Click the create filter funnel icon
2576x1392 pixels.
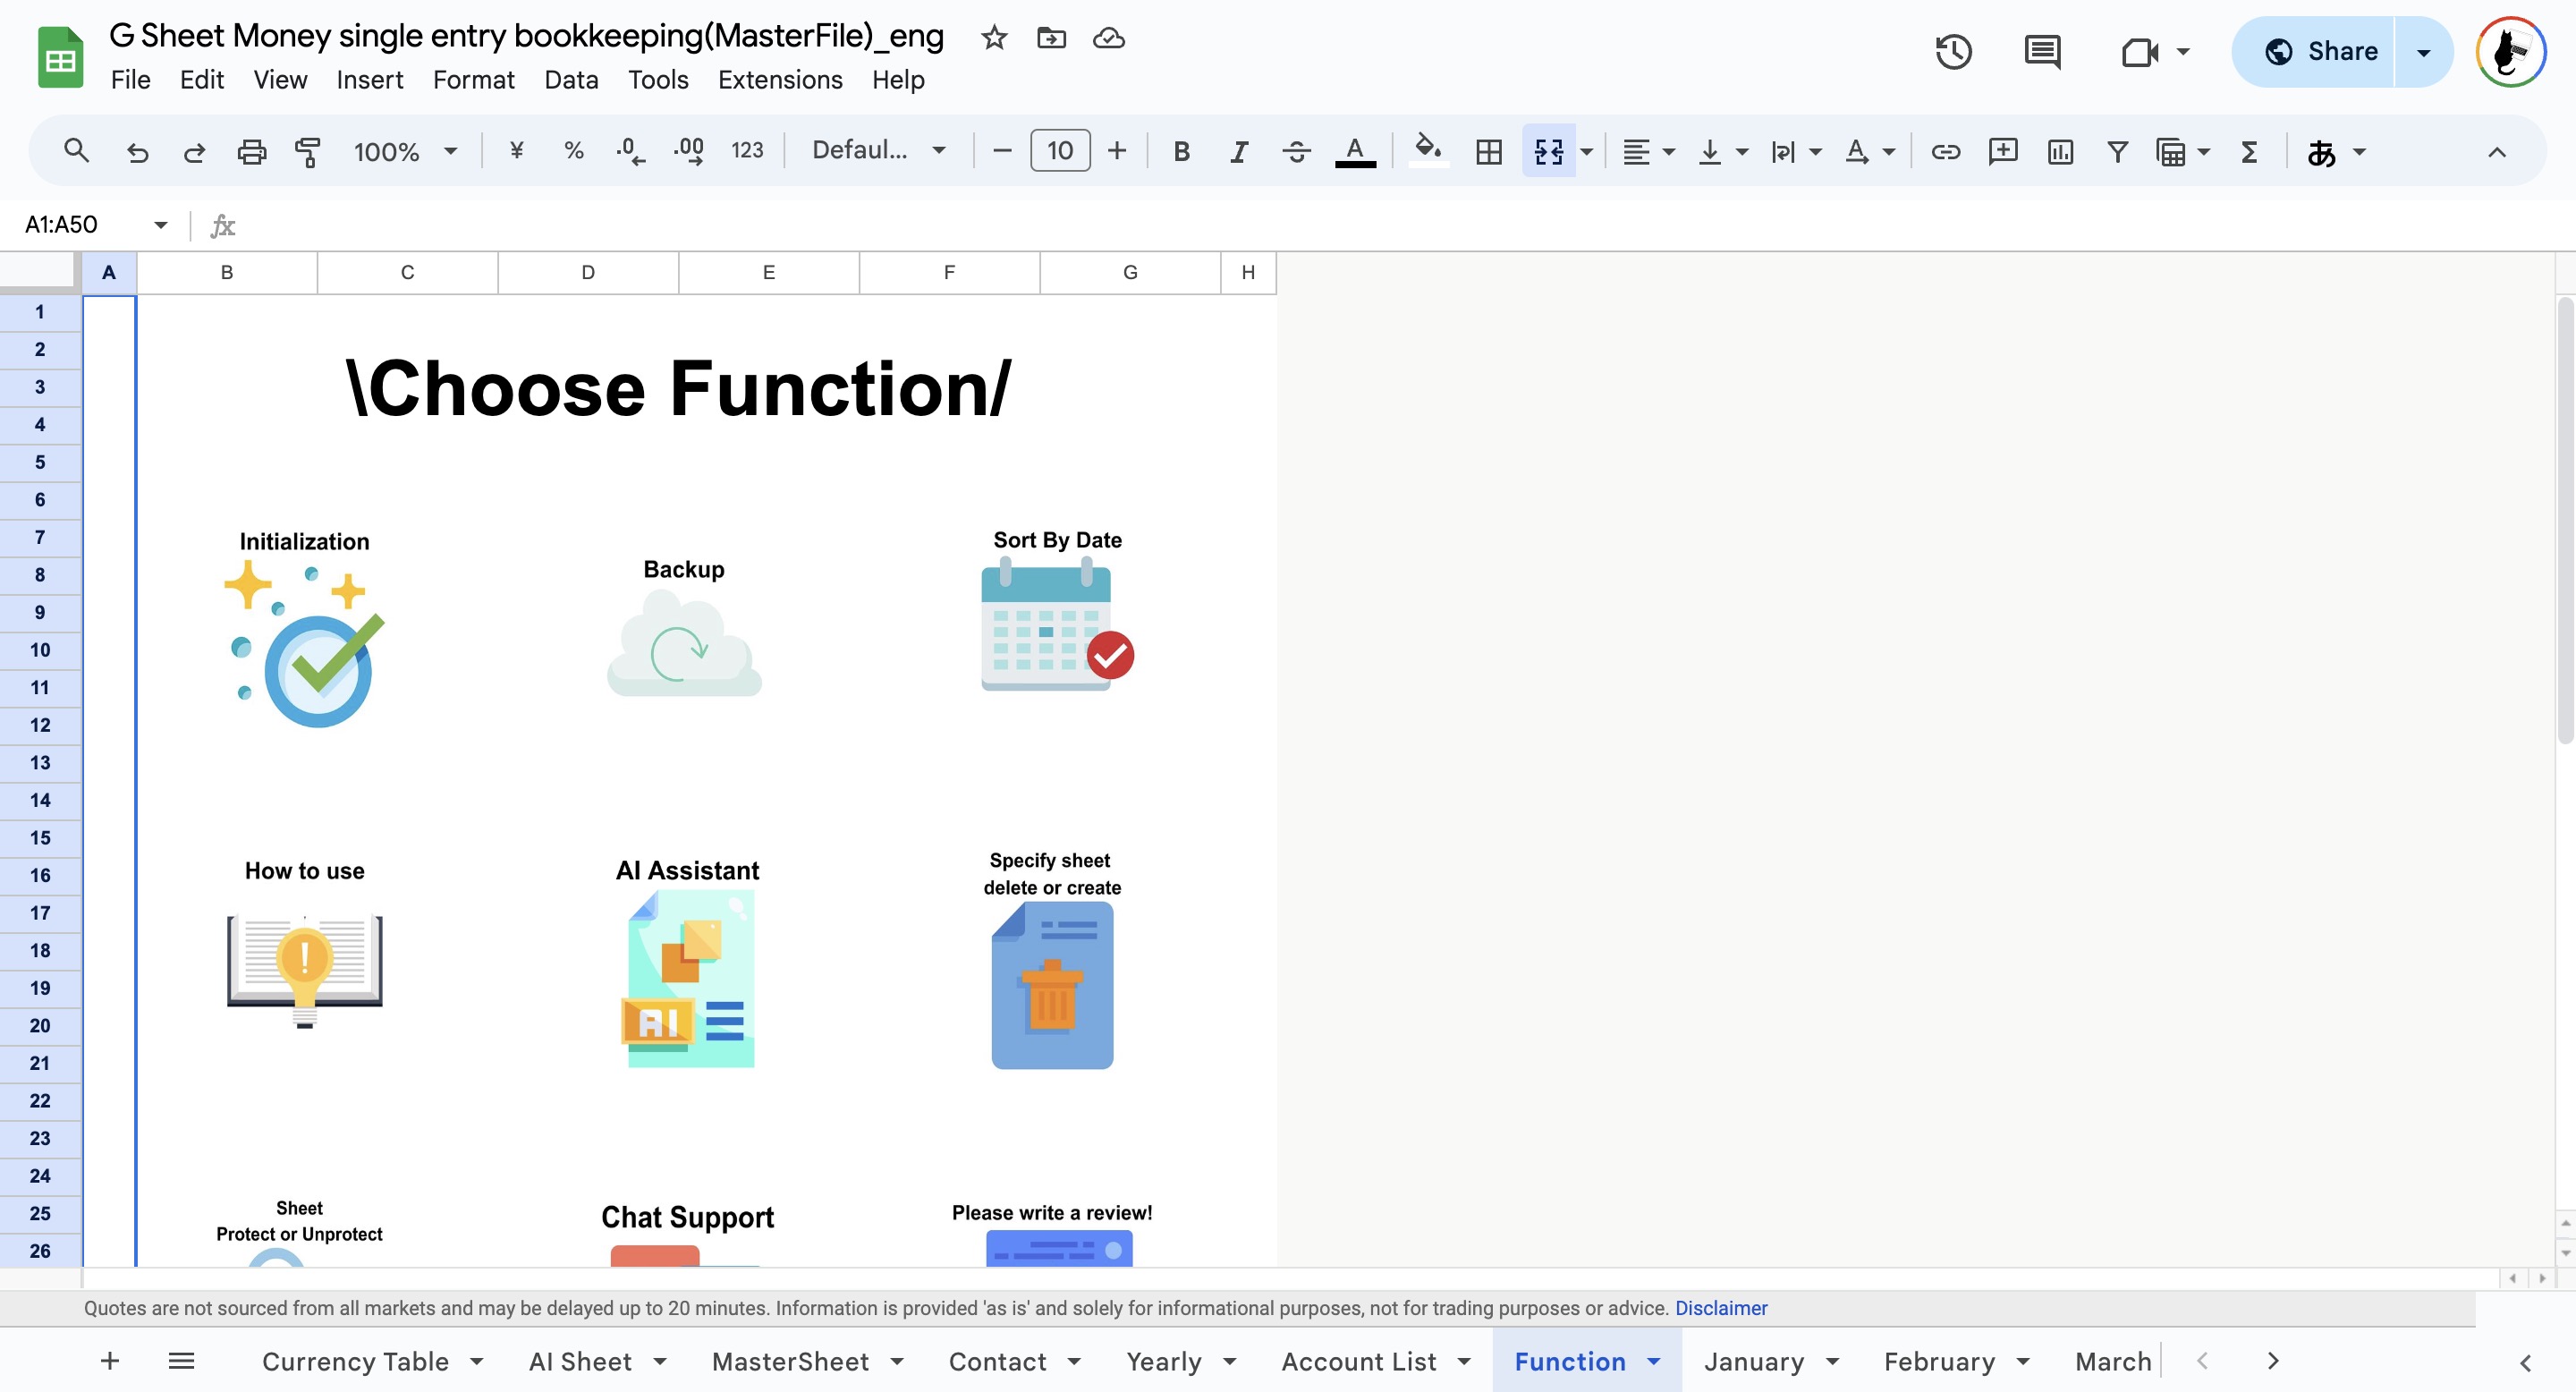click(2117, 152)
